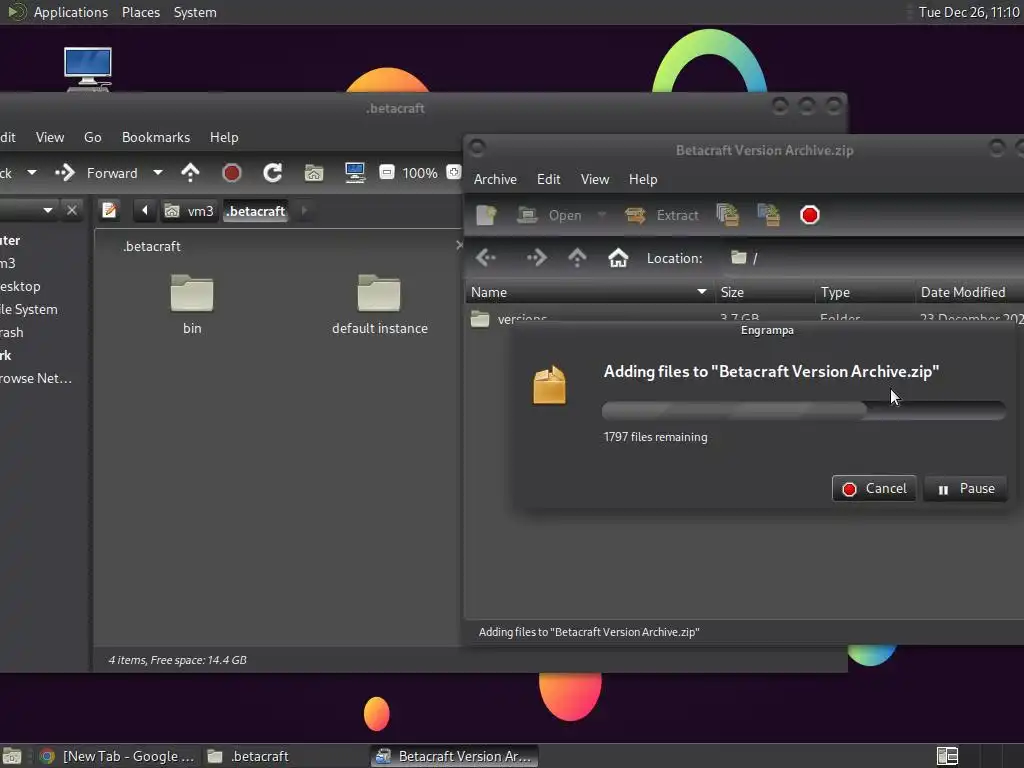Switch to New Tab Google Chrome taskbar item
The width and height of the screenshot is (1024, 768).
[118, 756]
